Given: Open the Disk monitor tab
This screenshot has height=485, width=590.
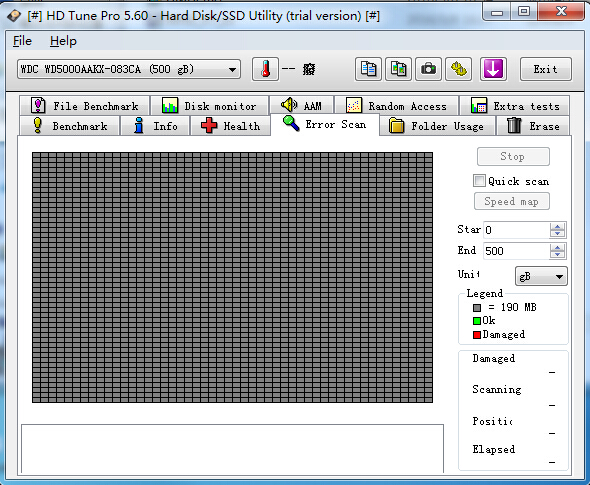Looking at the screenshot, I should (x=210, y=106).
